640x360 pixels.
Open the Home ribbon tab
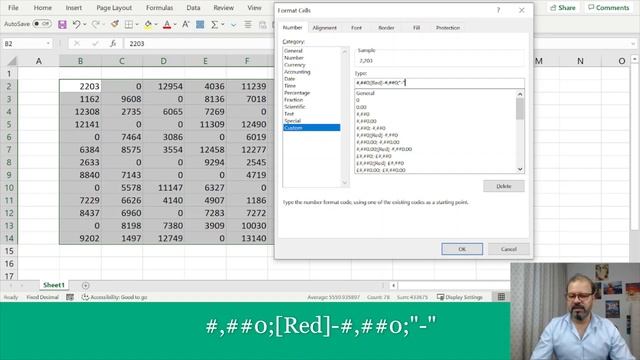click(42, 8)
